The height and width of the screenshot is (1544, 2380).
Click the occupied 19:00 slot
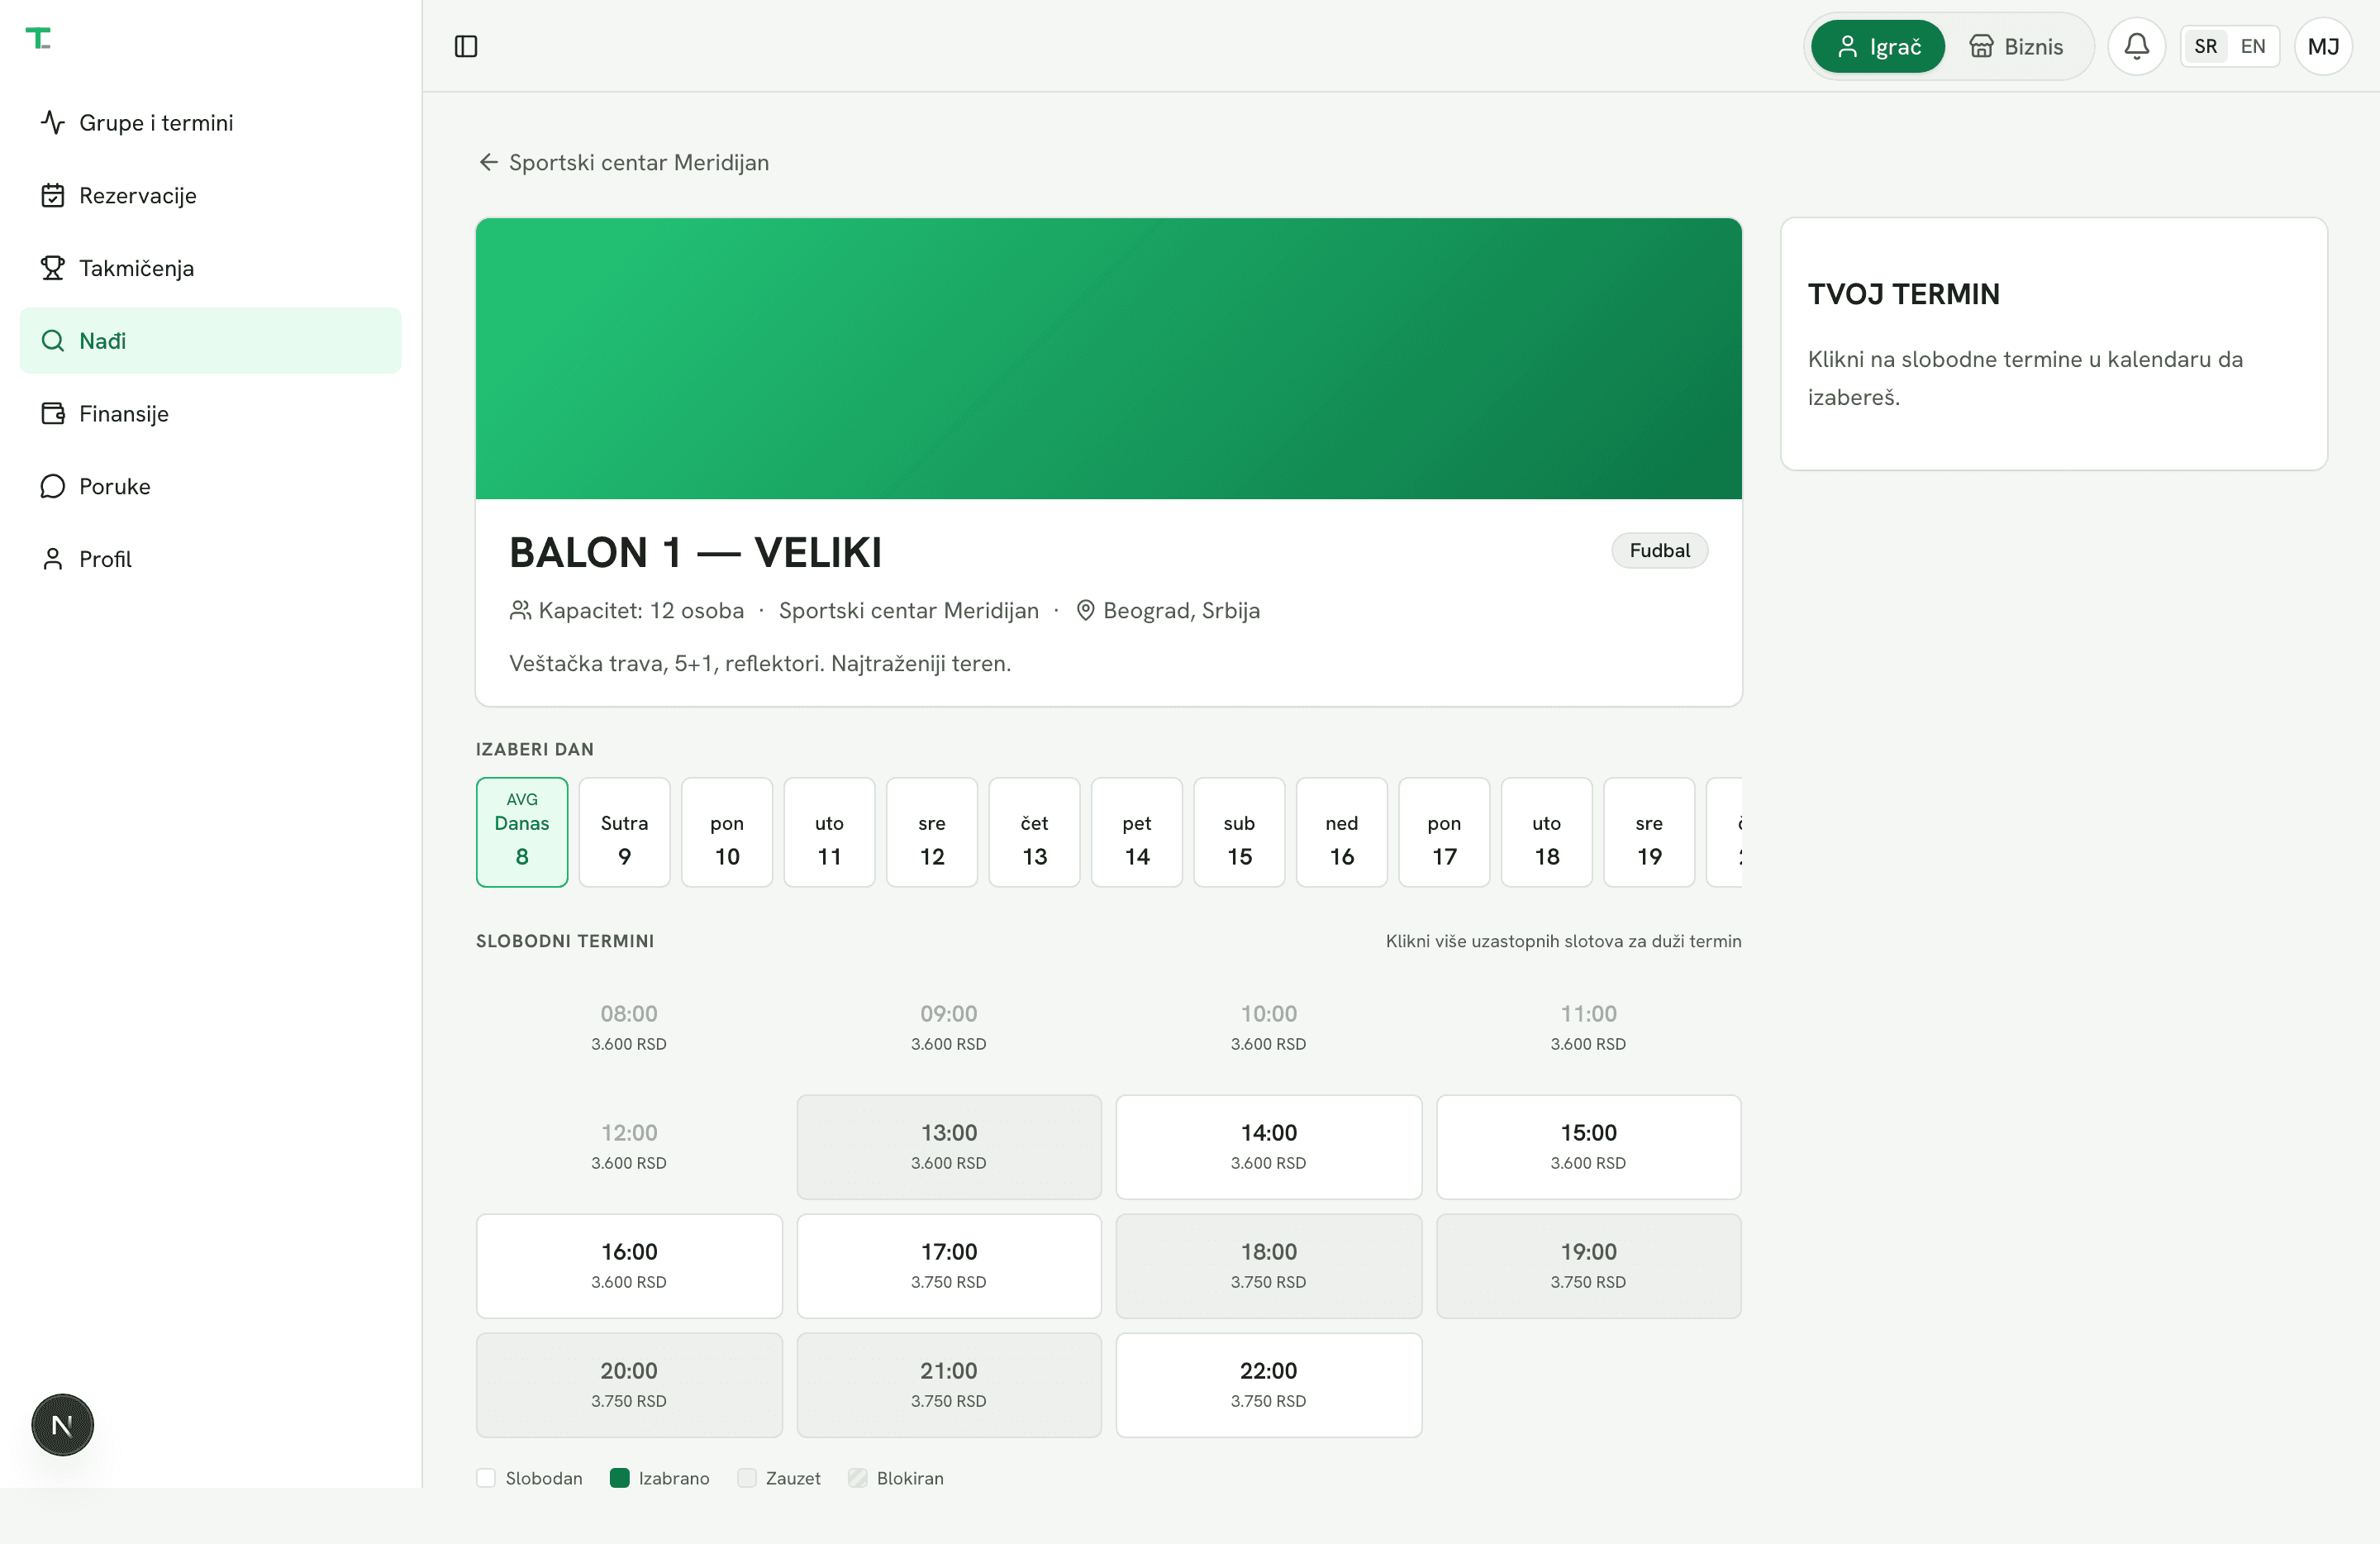click(x=1588, y=1265)
